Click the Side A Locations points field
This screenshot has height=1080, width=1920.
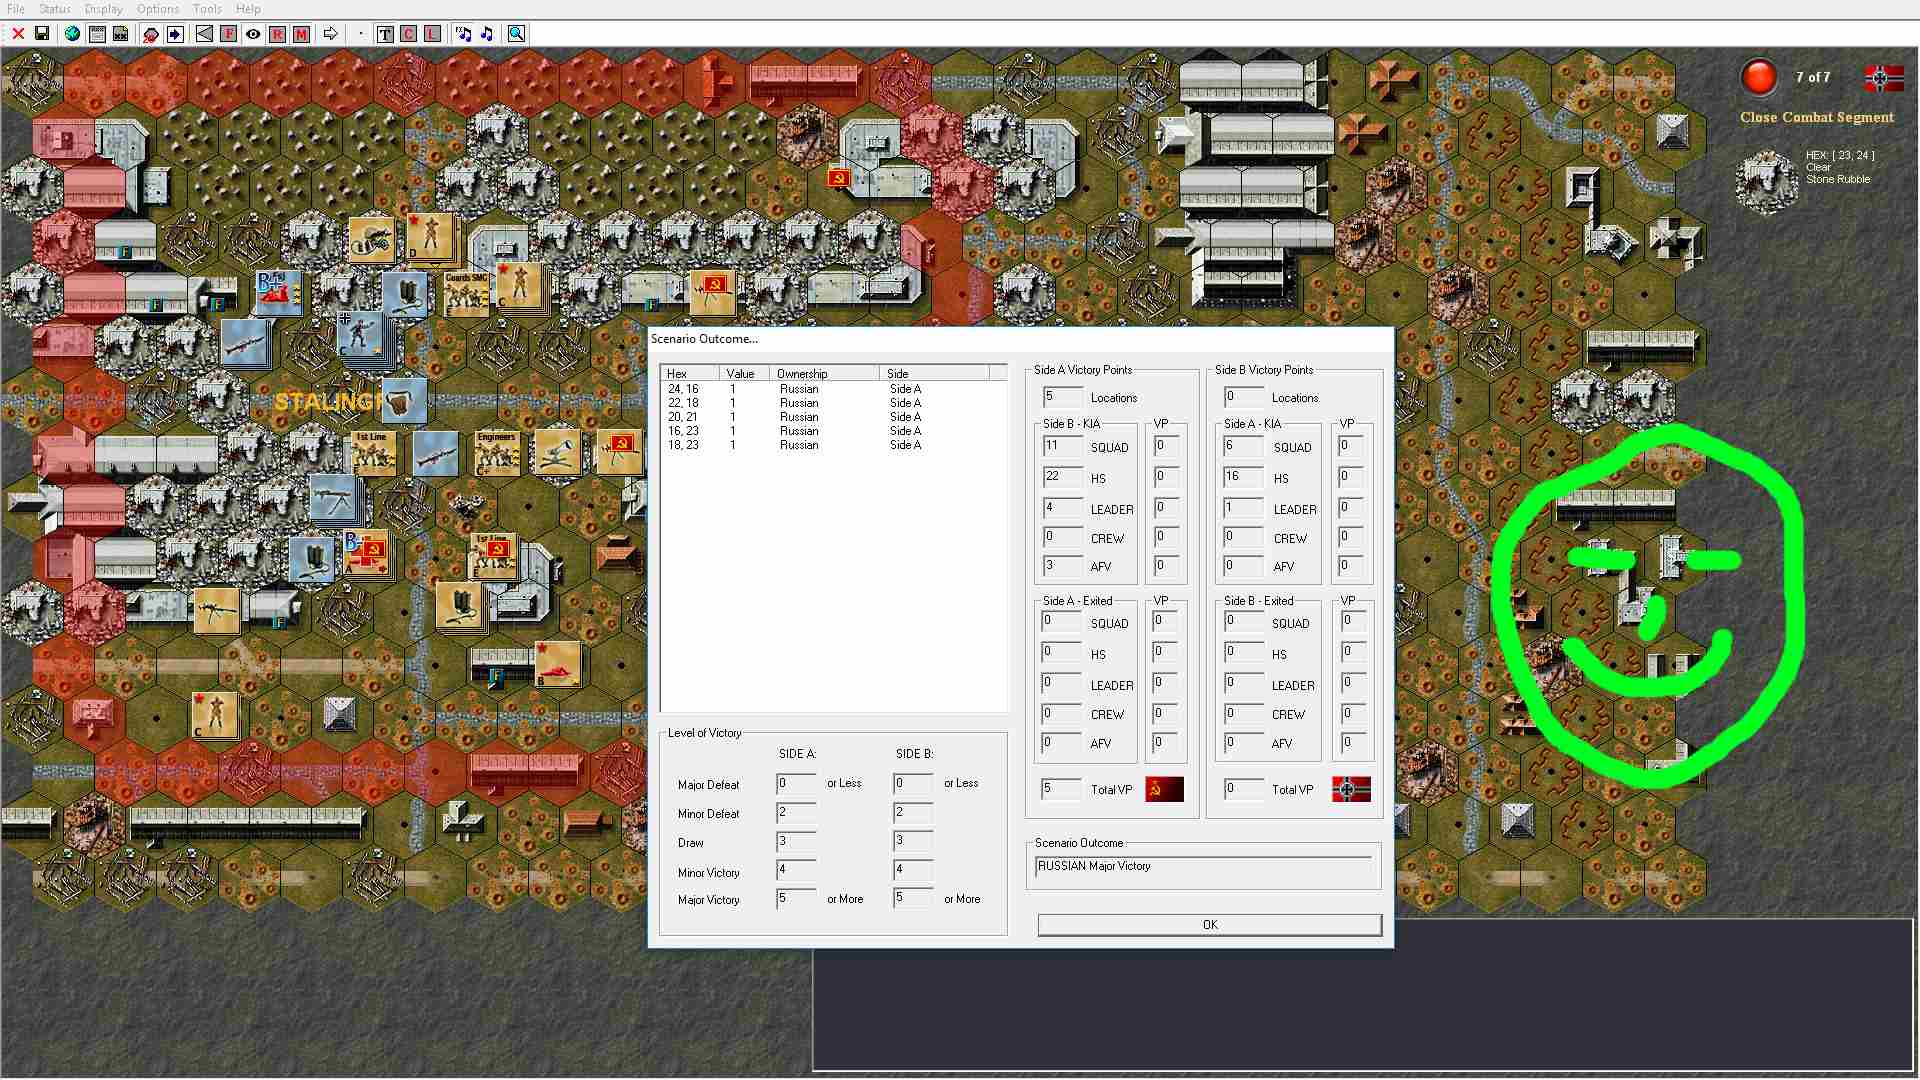point(1062,397)
